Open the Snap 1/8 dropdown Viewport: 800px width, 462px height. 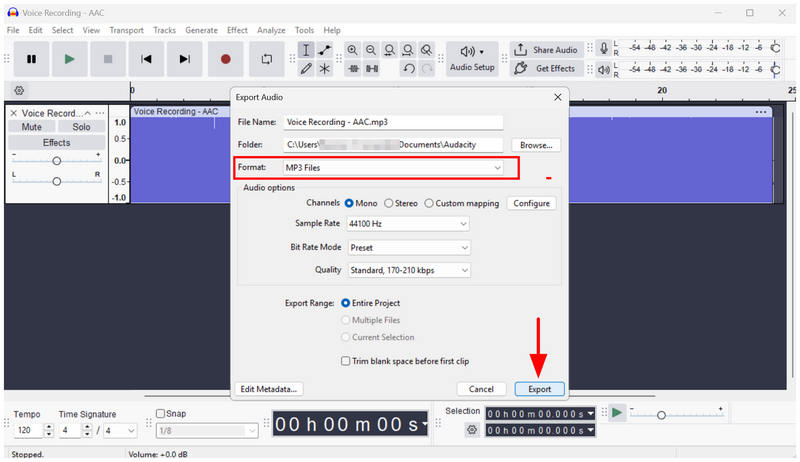pos(207,431)
